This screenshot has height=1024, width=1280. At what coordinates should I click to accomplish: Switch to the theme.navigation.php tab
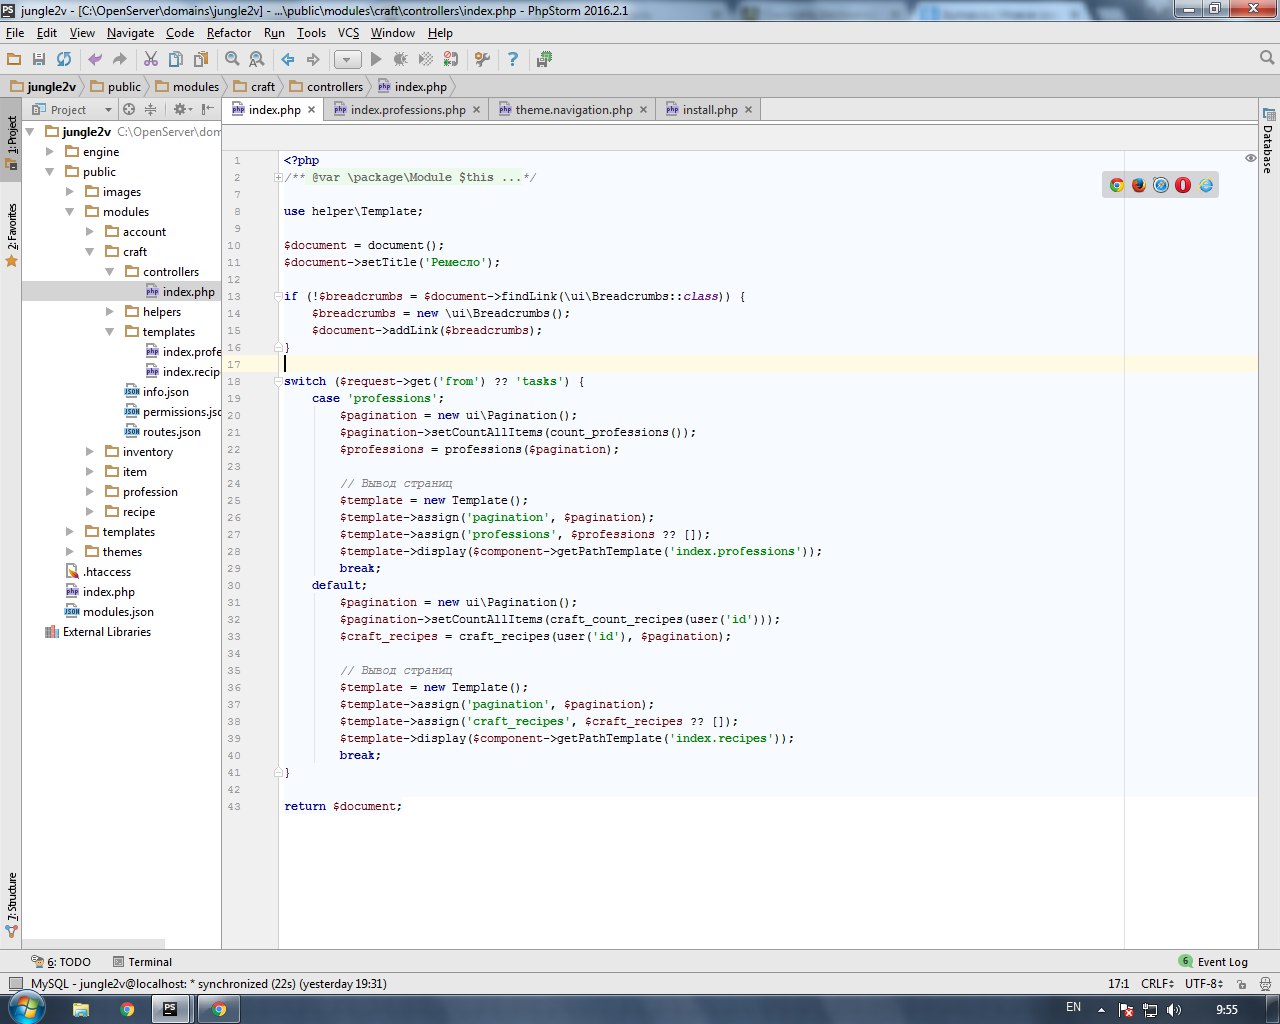573,110
